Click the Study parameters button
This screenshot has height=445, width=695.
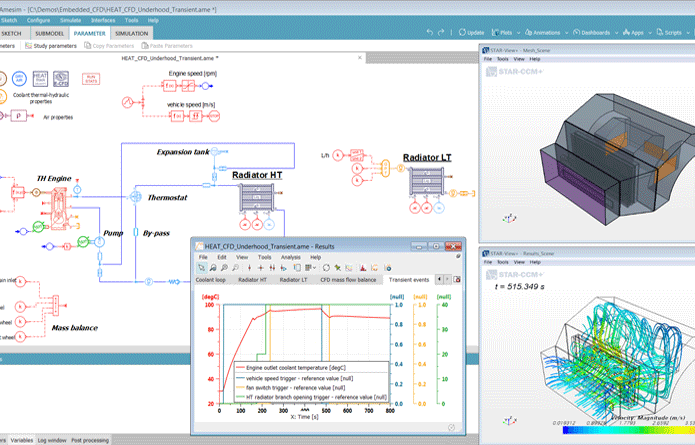point(54,45)
